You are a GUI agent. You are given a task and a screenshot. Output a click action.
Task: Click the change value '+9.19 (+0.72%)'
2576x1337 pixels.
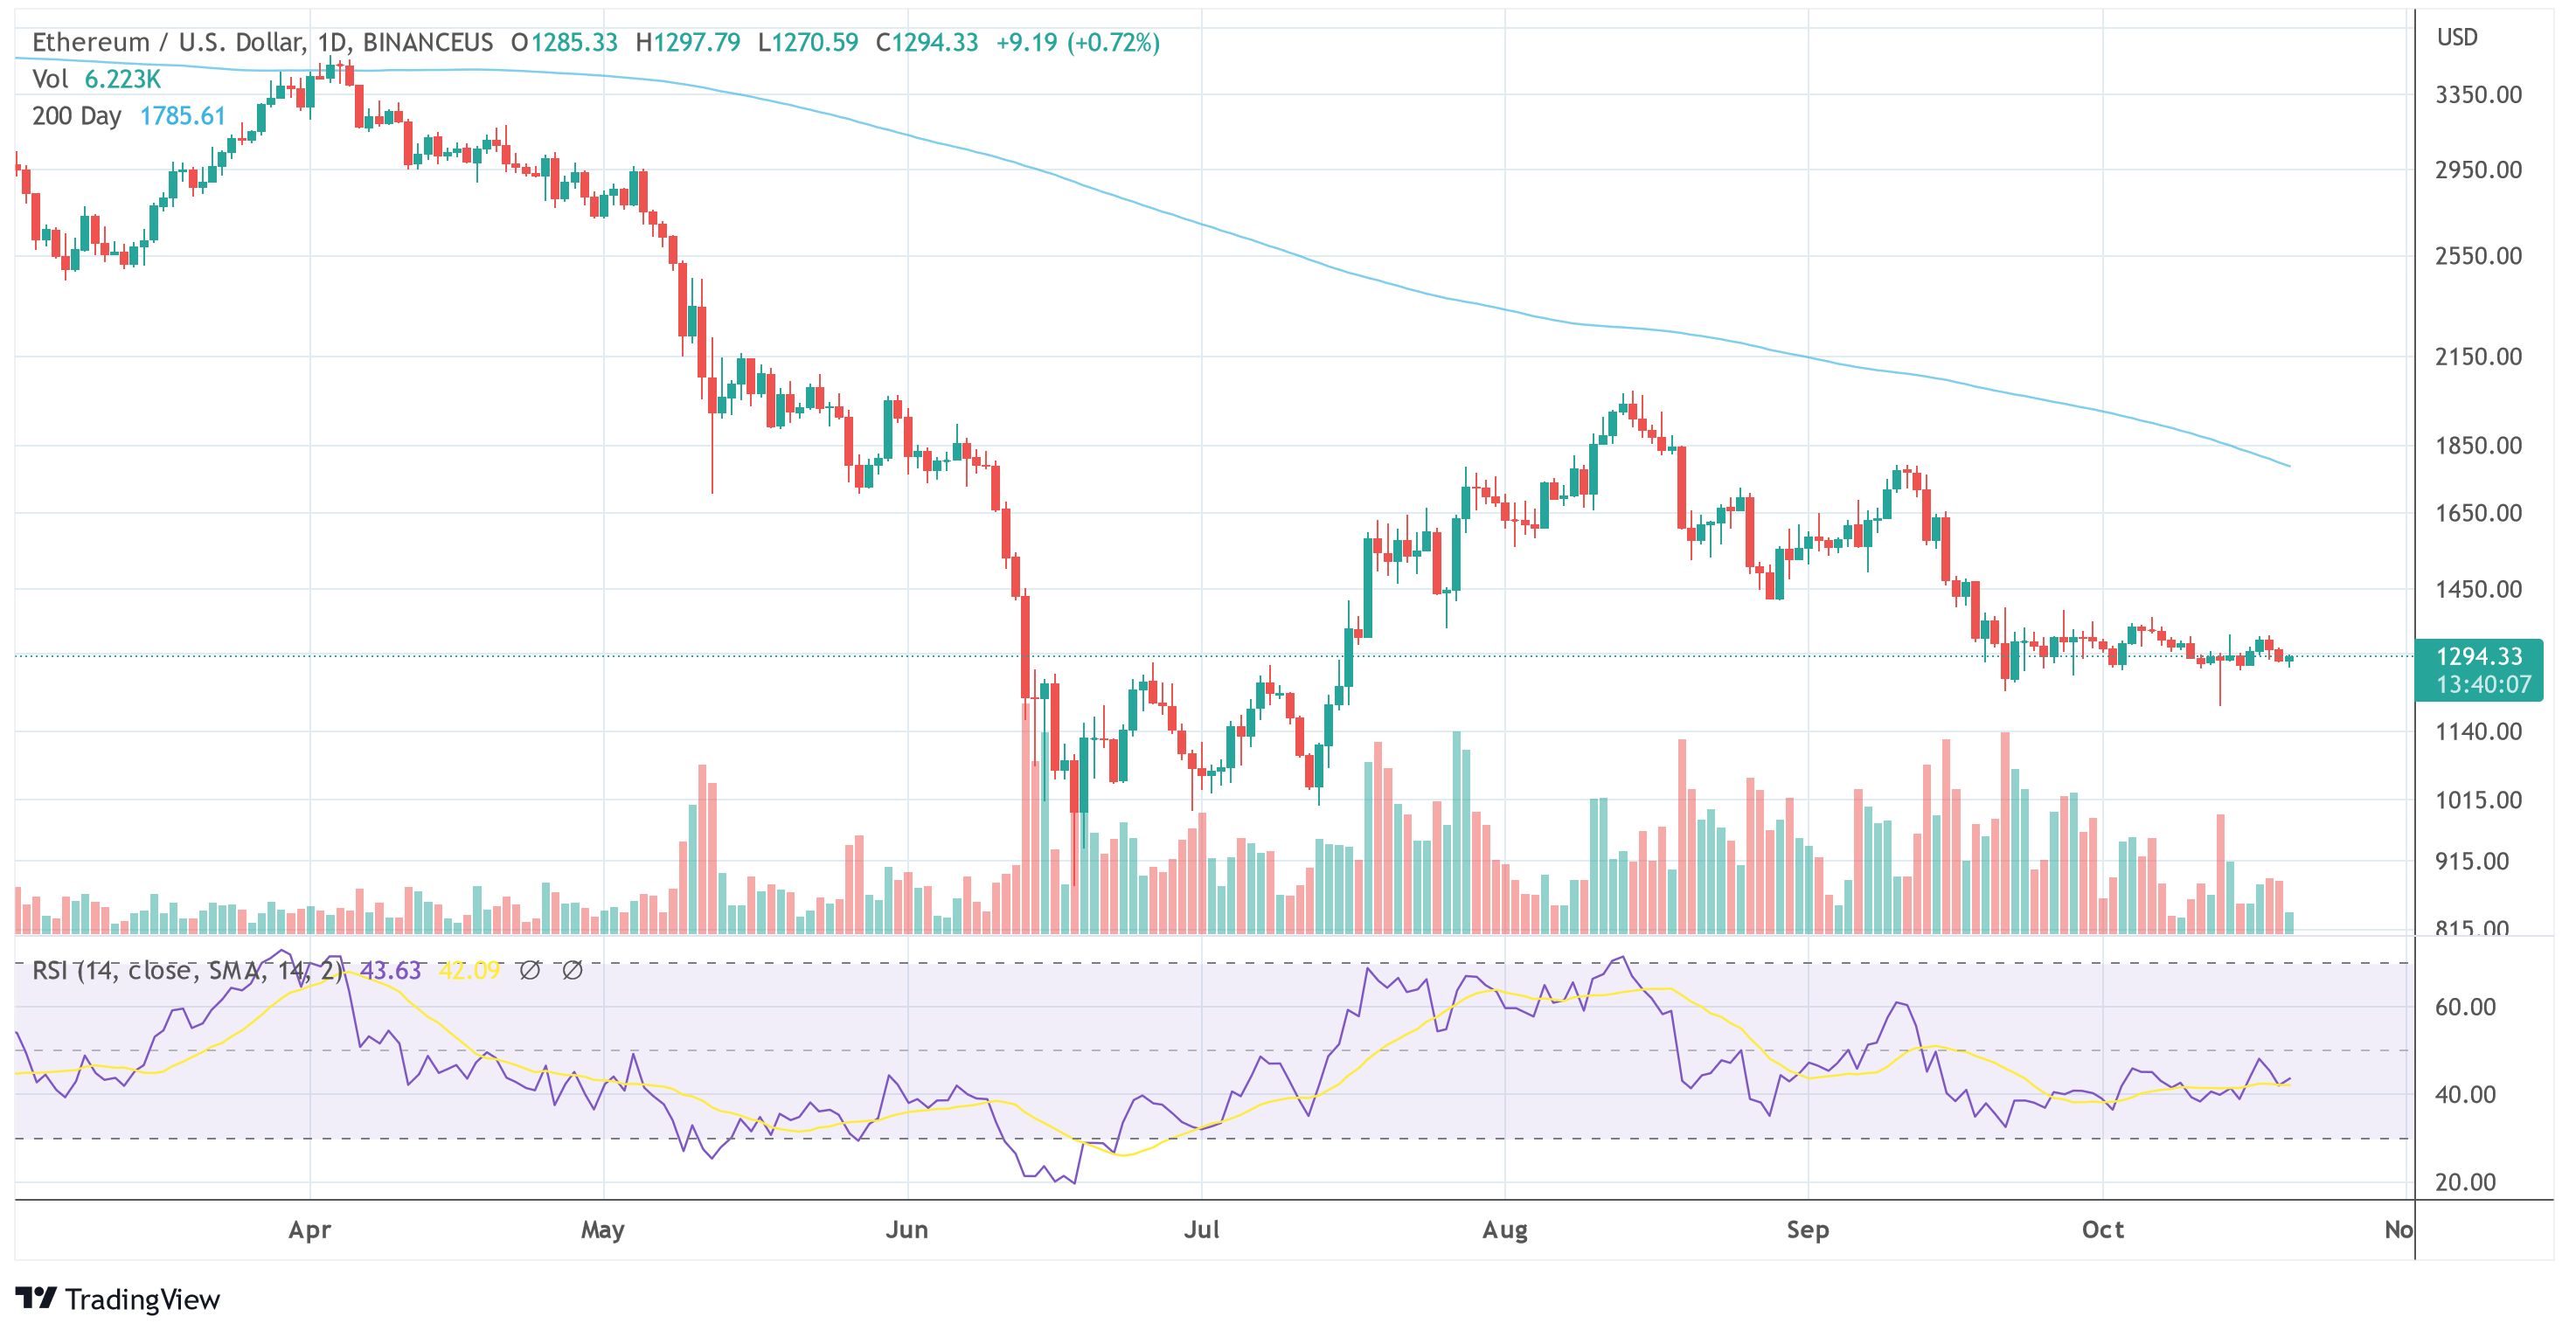[x=1078, y=42]
